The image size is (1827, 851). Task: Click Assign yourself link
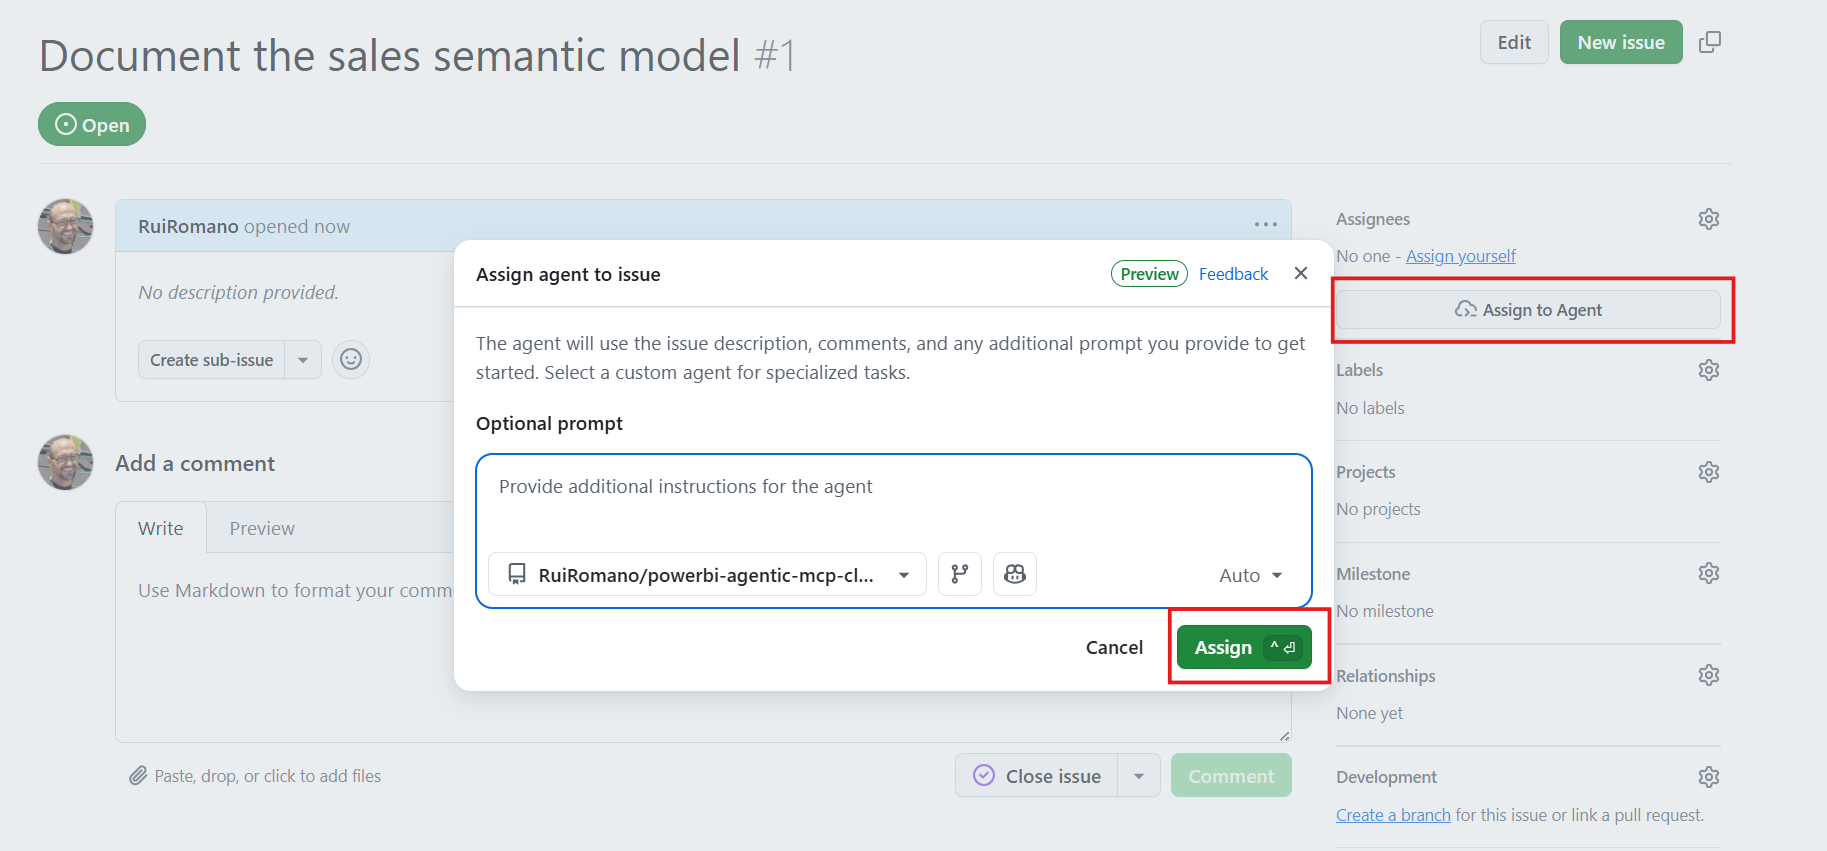[x=1461, y=256]
